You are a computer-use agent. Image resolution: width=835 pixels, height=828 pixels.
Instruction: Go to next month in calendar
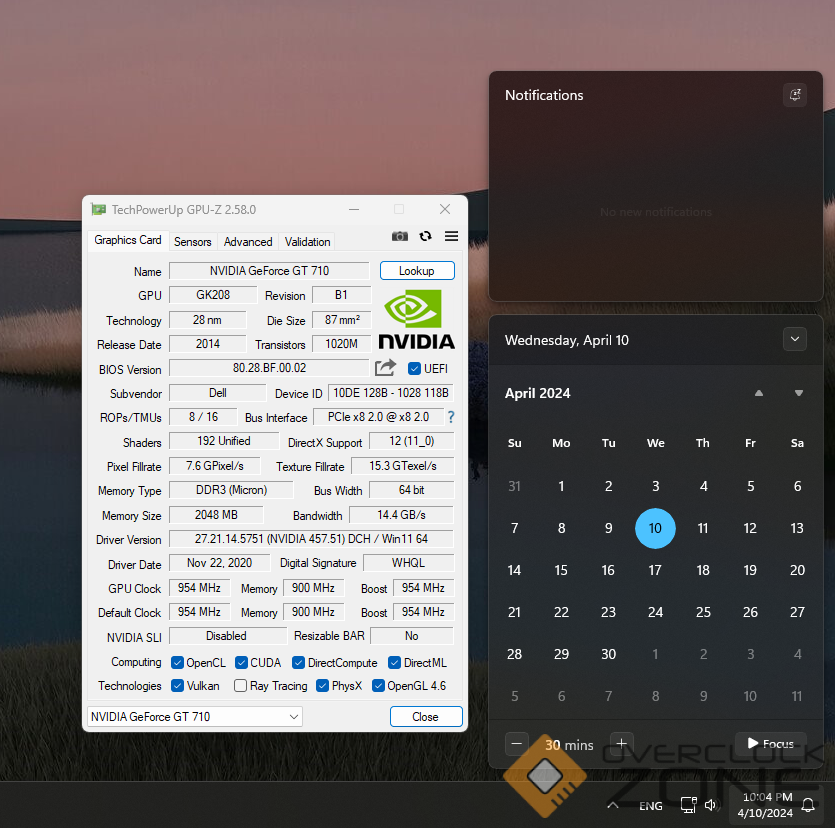pyautogui.click(x=798, y=393)
